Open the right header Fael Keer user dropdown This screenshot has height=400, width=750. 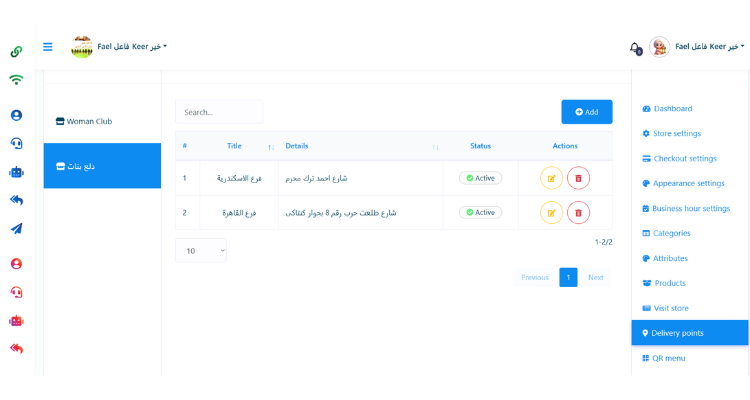[710, 46]
